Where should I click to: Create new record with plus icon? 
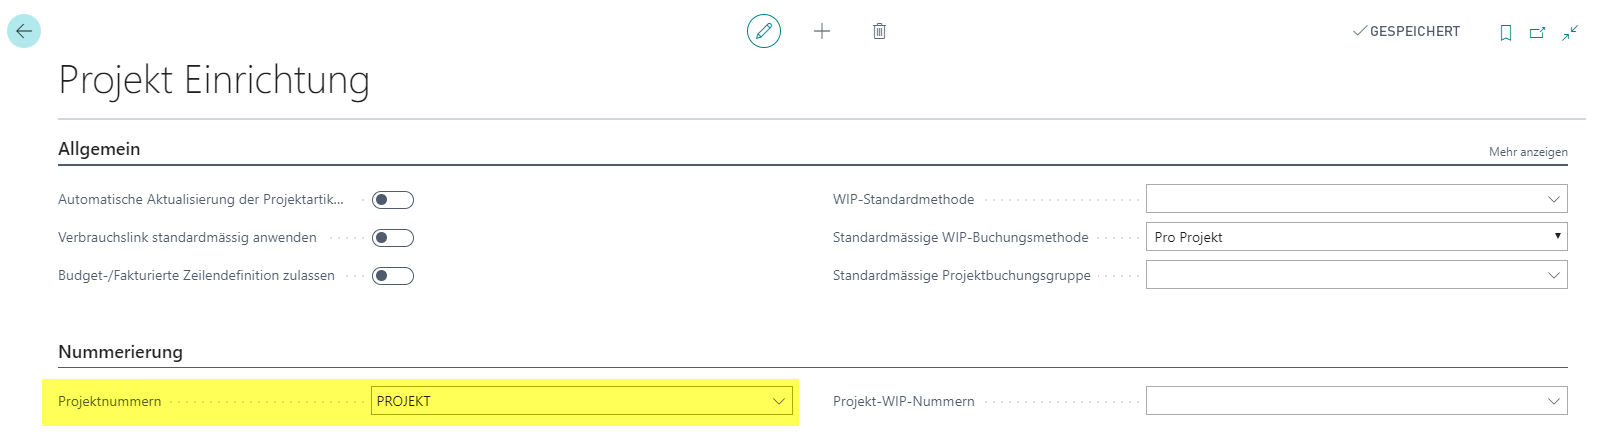(x=822, y=31)
